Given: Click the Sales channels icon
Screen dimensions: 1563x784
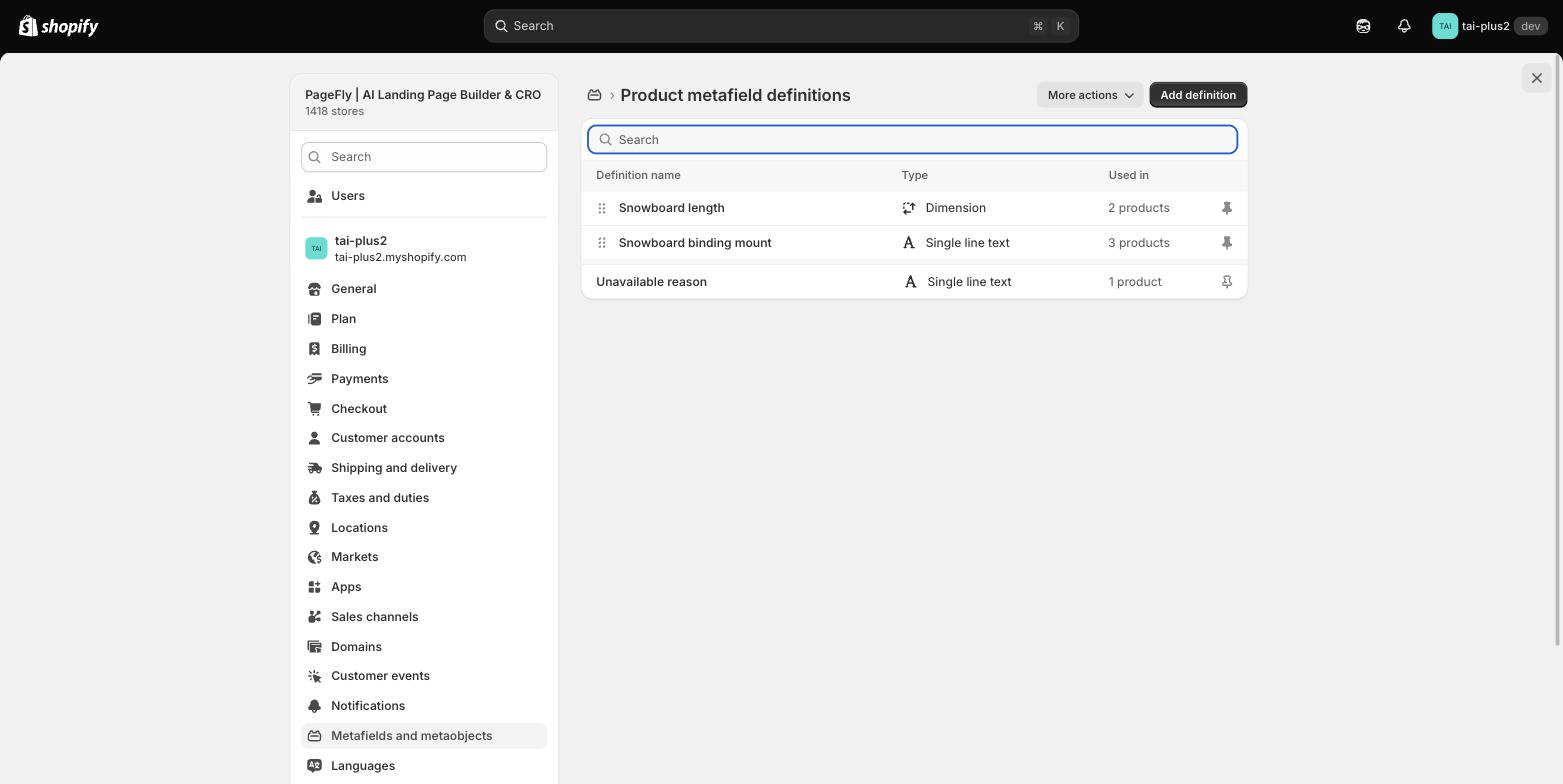Looking at the screenshot, I should coord(314,617).
